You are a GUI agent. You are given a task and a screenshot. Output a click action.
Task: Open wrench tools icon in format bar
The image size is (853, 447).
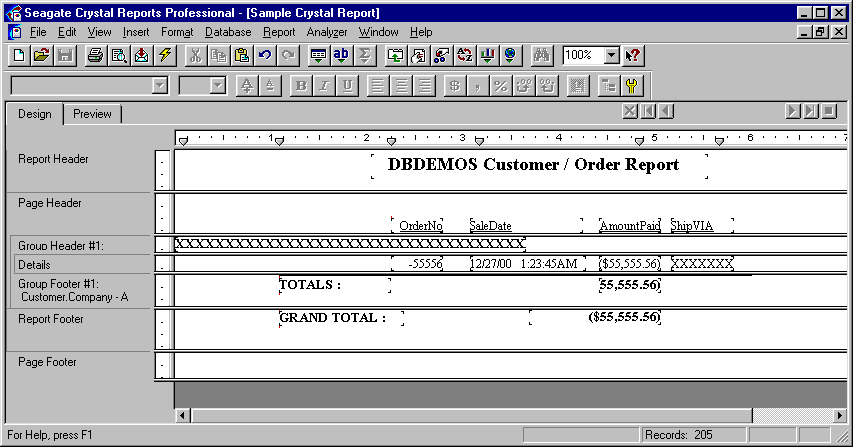pyautogui.click(x=632, y=86)
